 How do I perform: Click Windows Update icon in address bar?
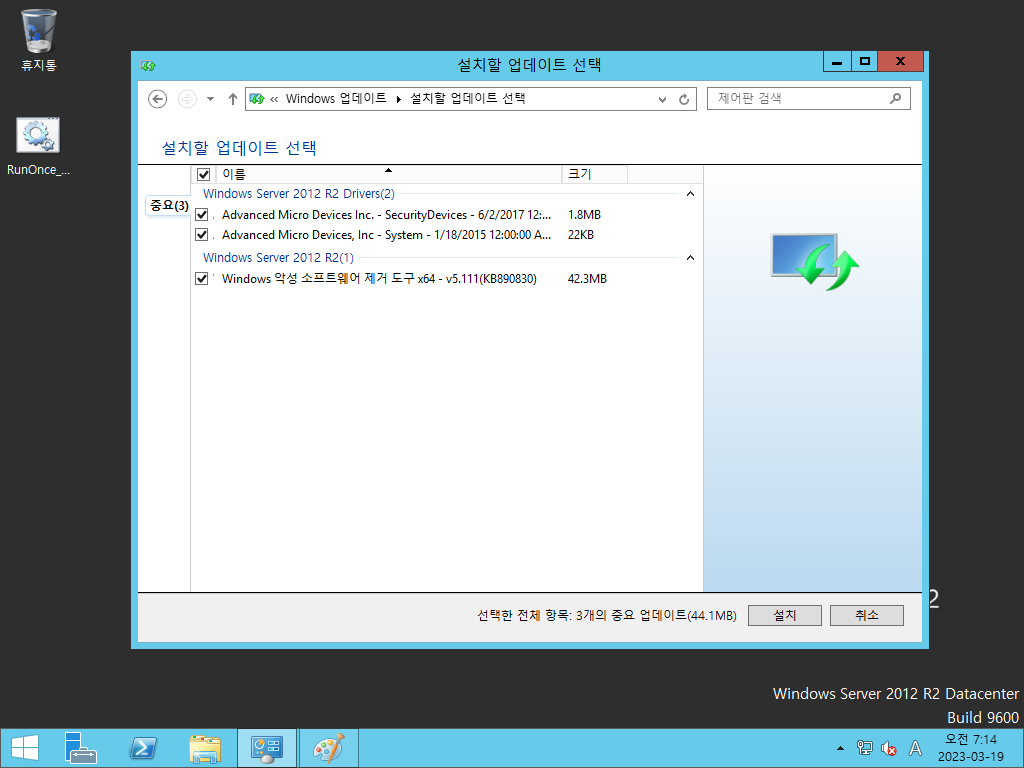[257, 99]
